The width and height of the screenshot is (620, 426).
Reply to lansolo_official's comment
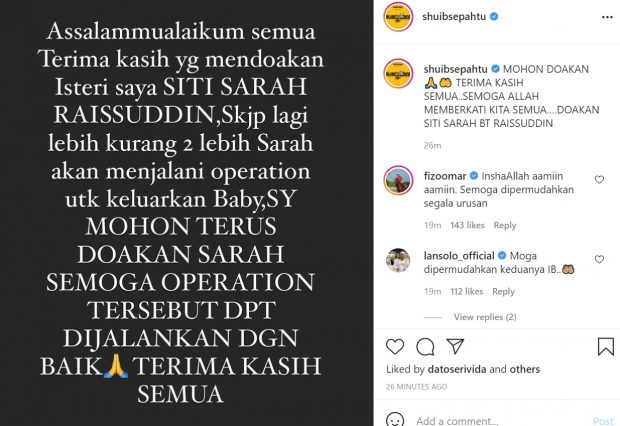click(503, 292)
